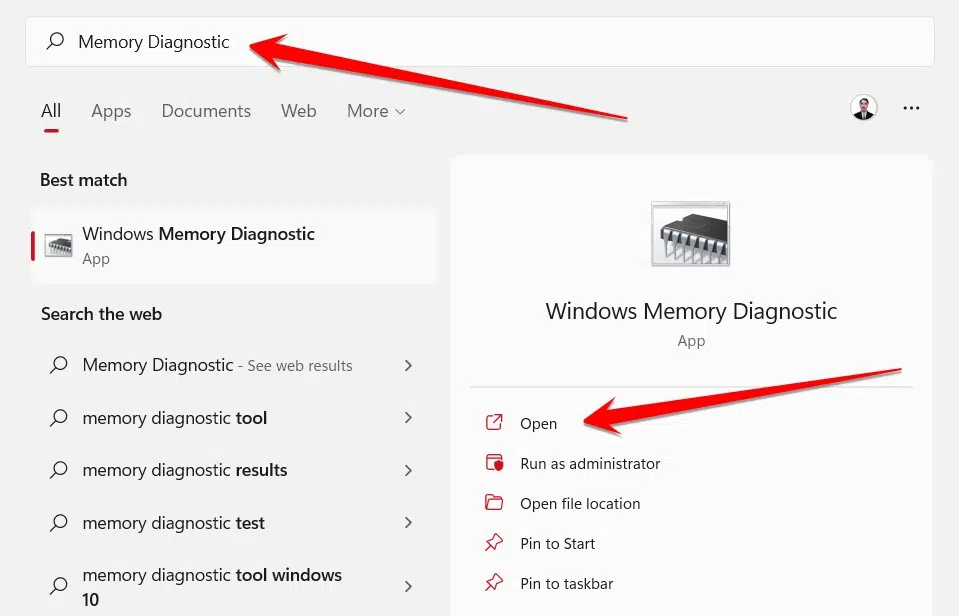Expand the More filter dropdown

click(x=376, y=111)
